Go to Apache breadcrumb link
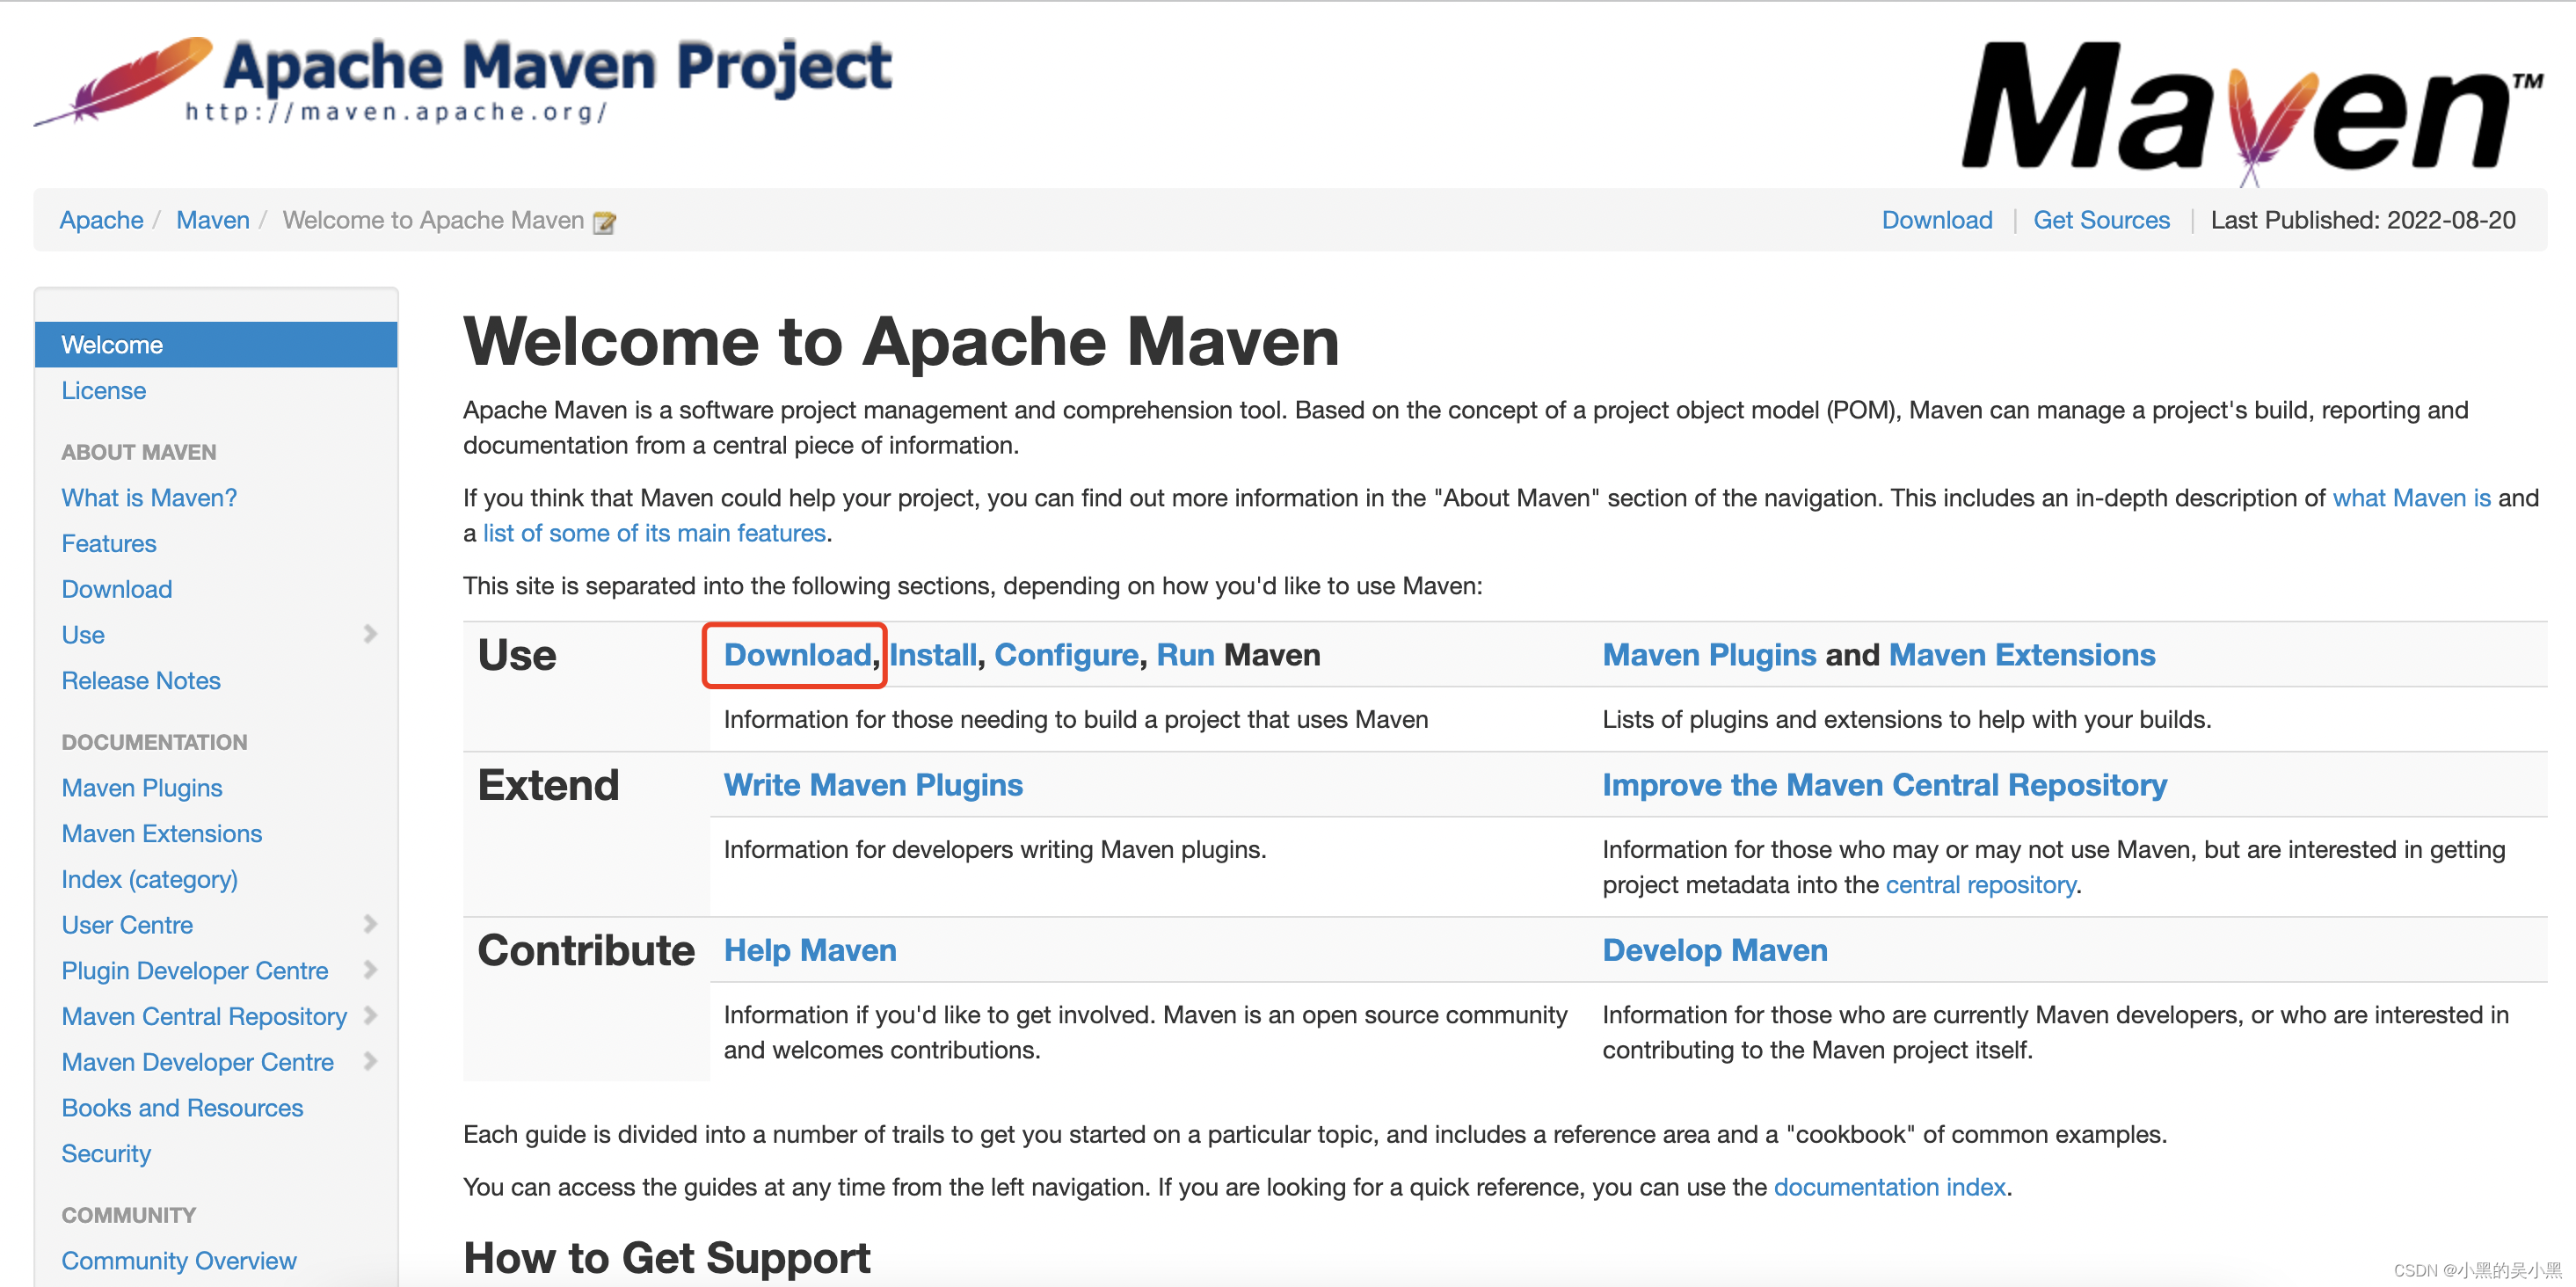This screenshot has height=1287, width=2576. click(101, 220)
